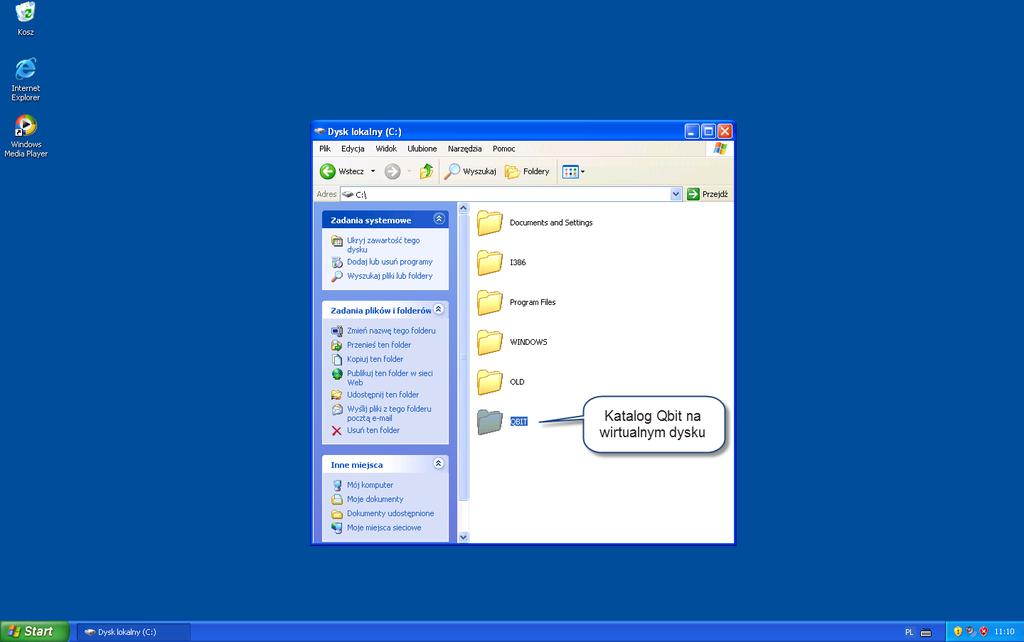This screenshot has height=642, width=1024.
Task: Open the Widok menu
Action: (386, 149)
